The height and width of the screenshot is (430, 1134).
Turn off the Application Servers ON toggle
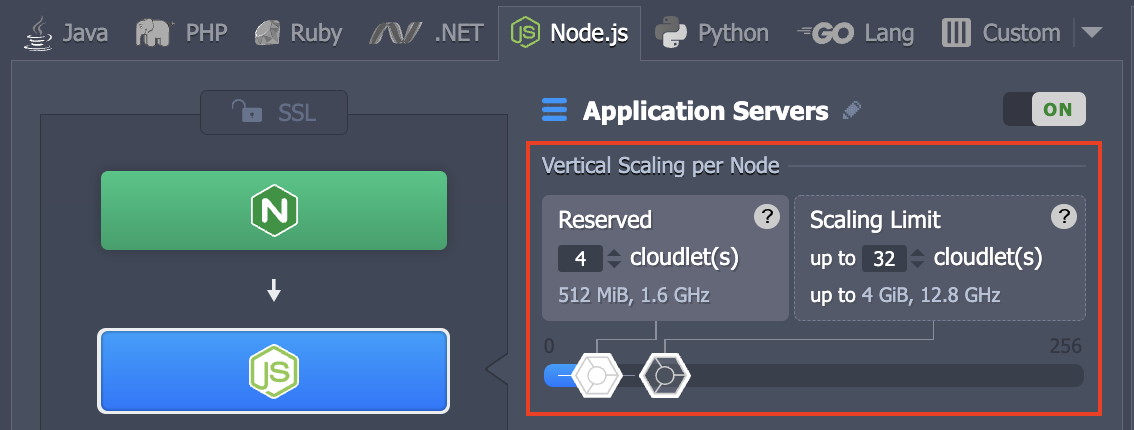coord(1044,109)
